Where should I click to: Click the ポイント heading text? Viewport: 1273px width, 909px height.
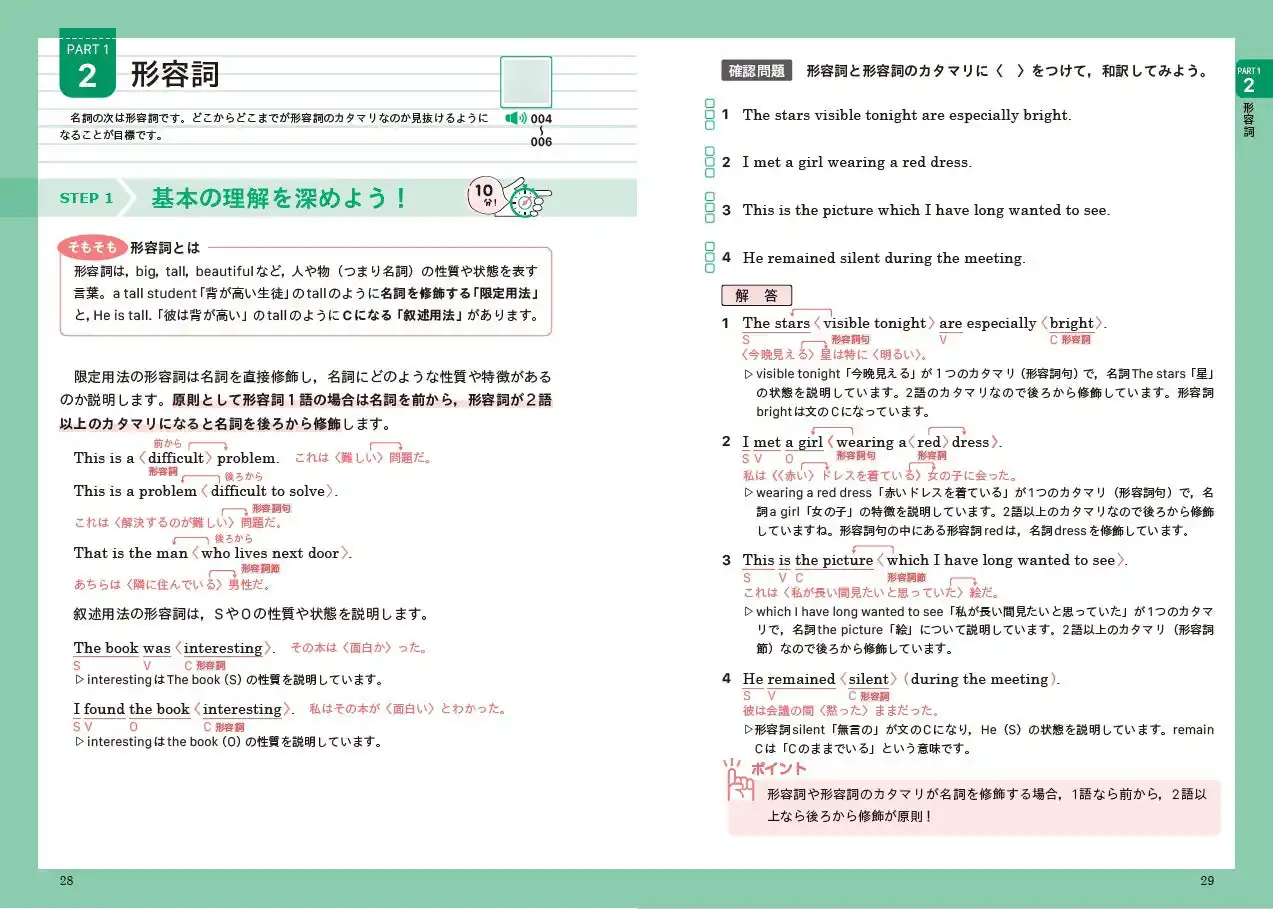pos(779,768)
